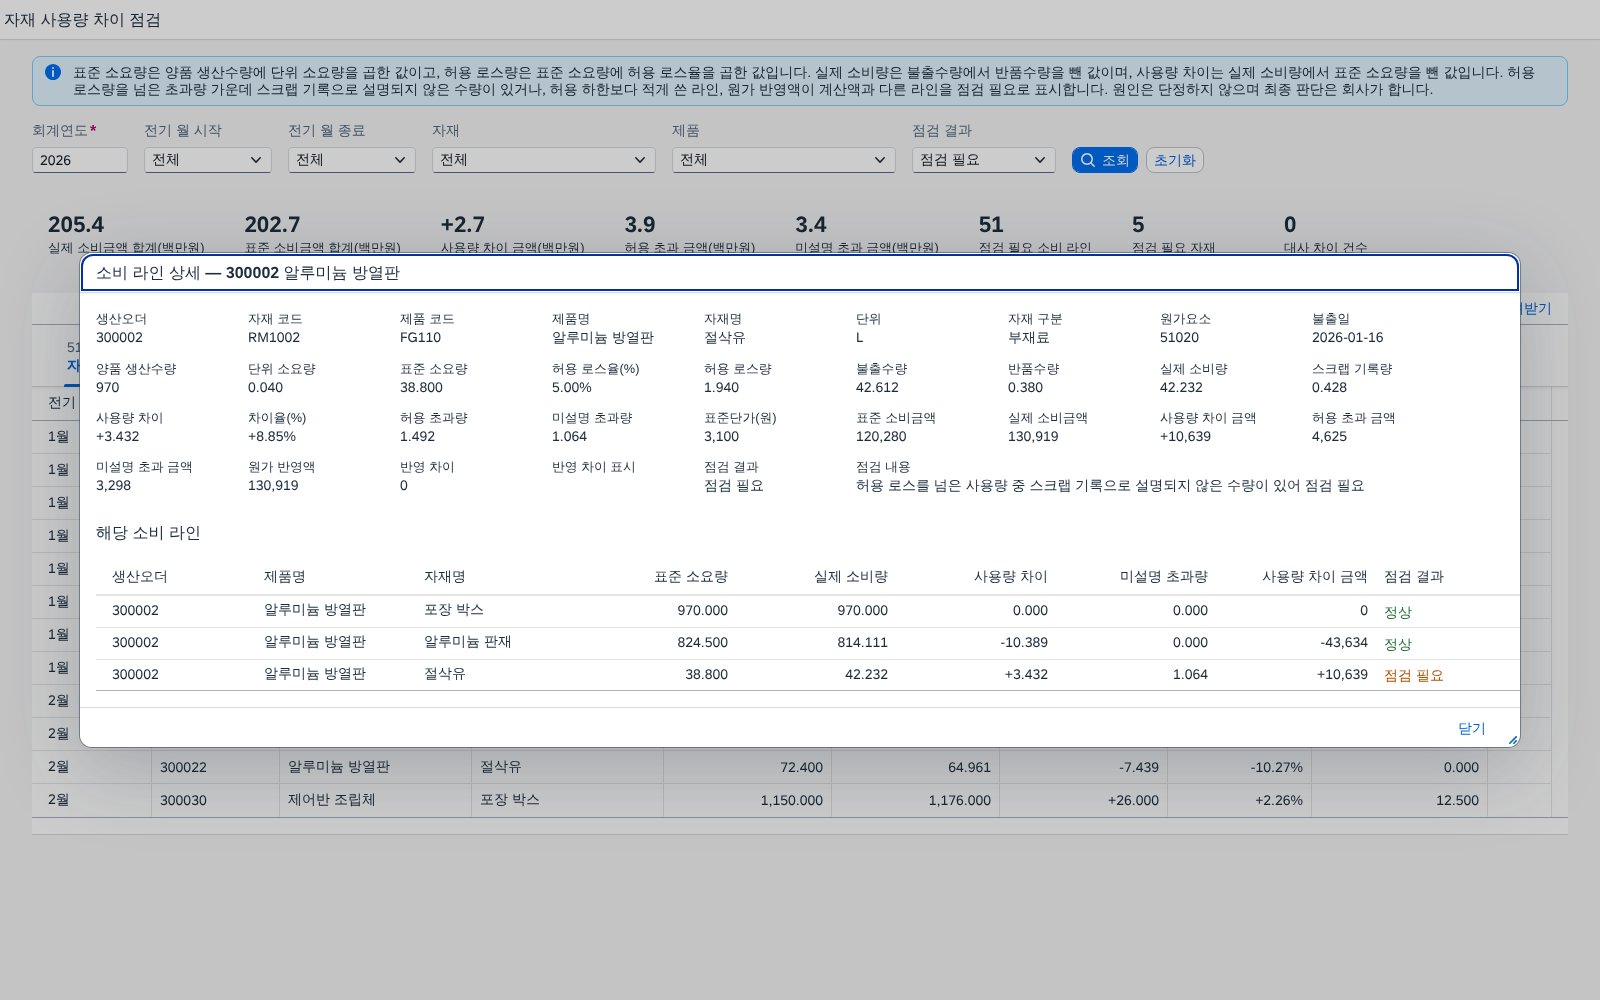Open the 점검 결과 dropdown
The height and width of the screenshot is (1000, 1600).
[984, 160]
